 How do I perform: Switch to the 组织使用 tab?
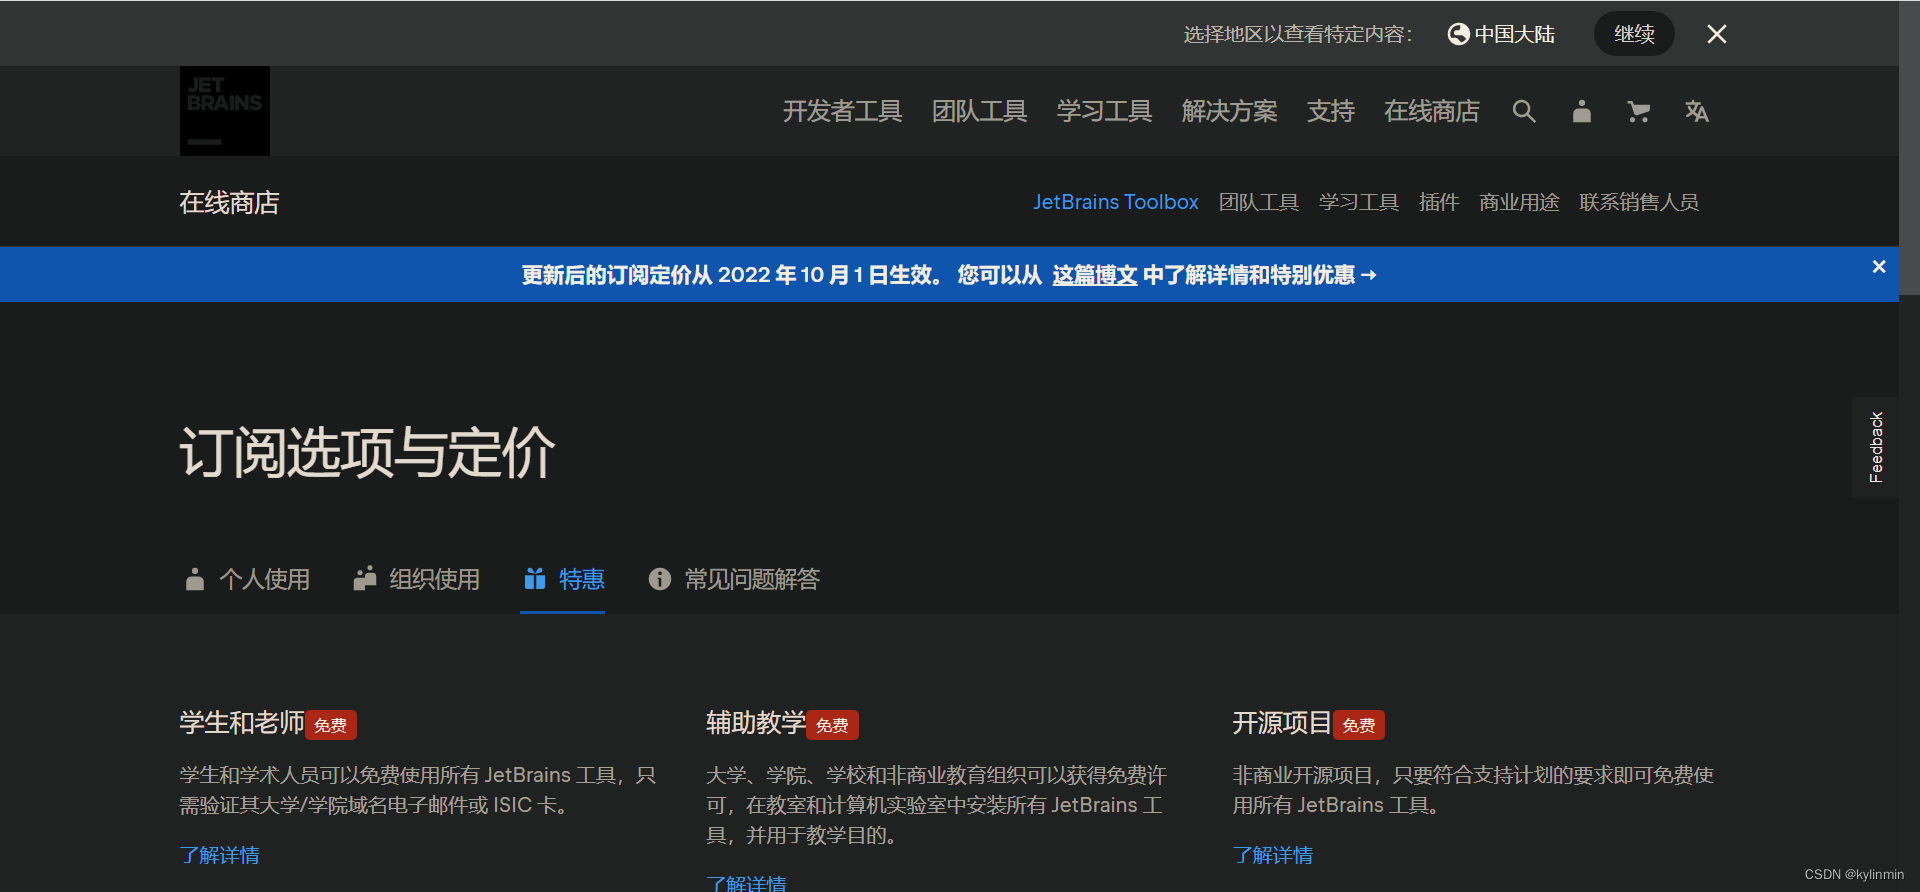[x=416, y=579]
